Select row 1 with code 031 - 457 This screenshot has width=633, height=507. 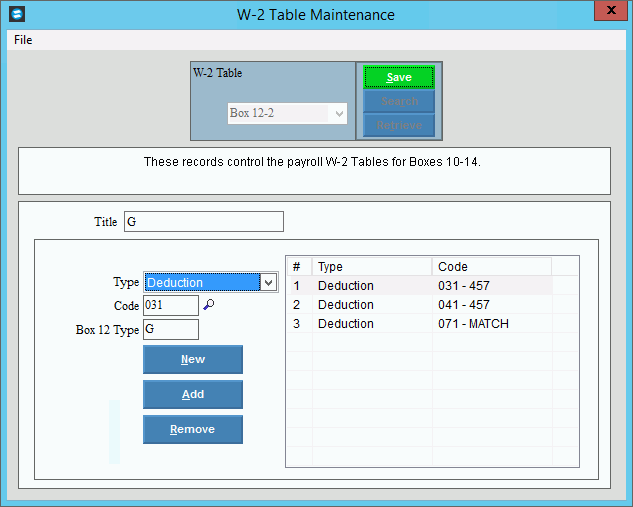tap(418, 286)
